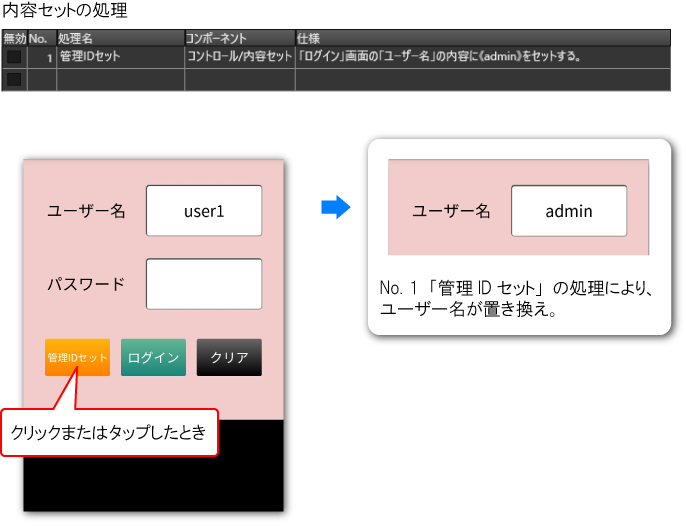
Task: Click the 仕様 column header
Action: pos(483,39)
